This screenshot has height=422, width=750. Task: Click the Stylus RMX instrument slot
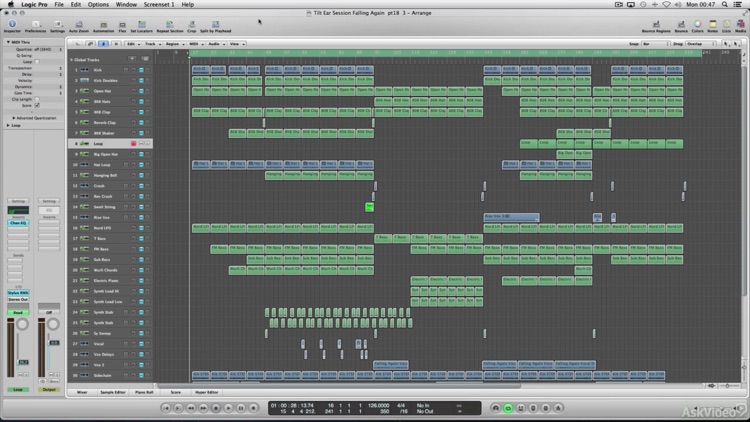18,292
